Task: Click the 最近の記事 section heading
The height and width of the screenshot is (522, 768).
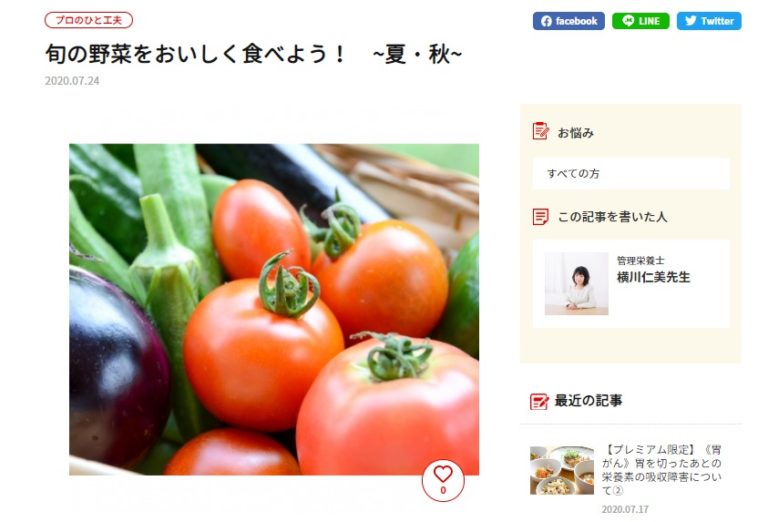Action: tap(588, 401)
